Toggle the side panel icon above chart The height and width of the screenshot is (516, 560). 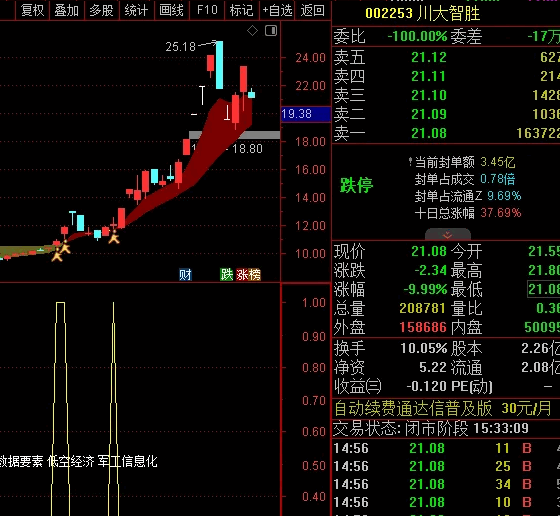click(271, 31)
